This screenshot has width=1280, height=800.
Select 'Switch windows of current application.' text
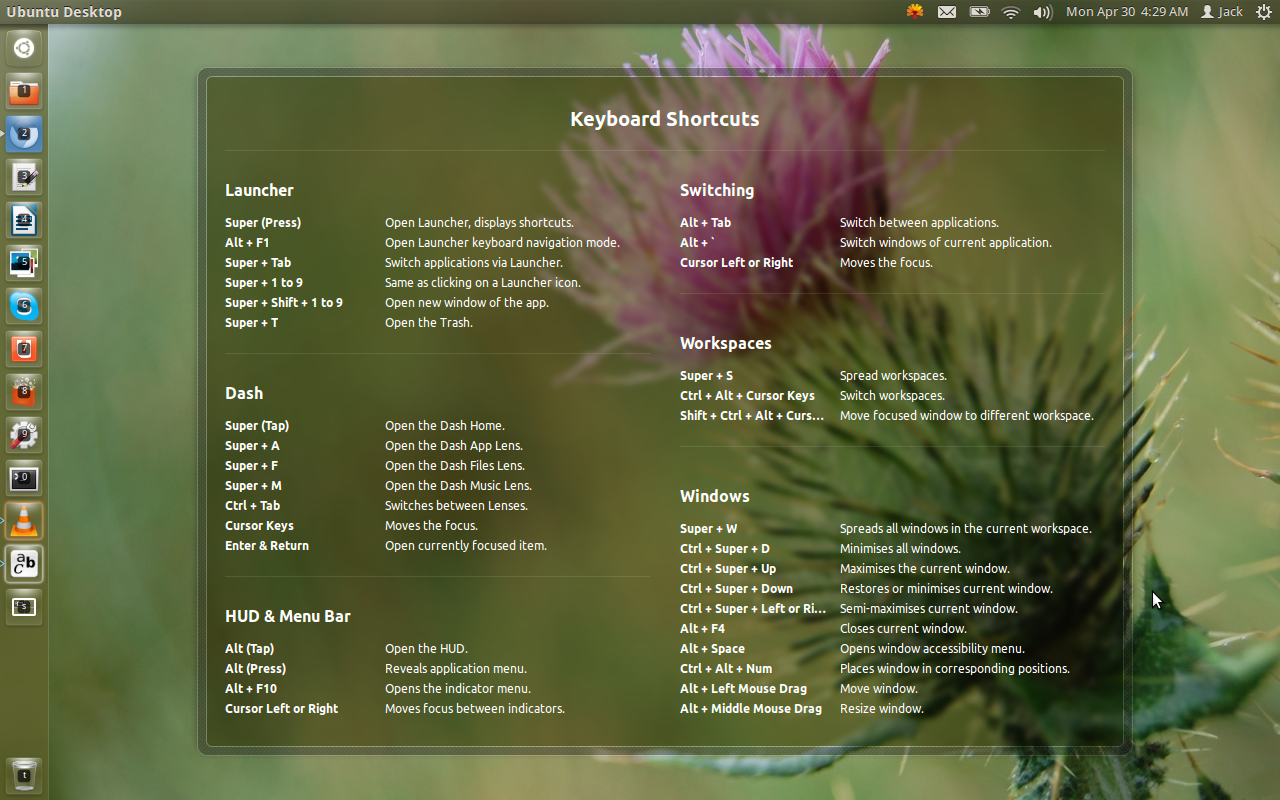point(946,243)
